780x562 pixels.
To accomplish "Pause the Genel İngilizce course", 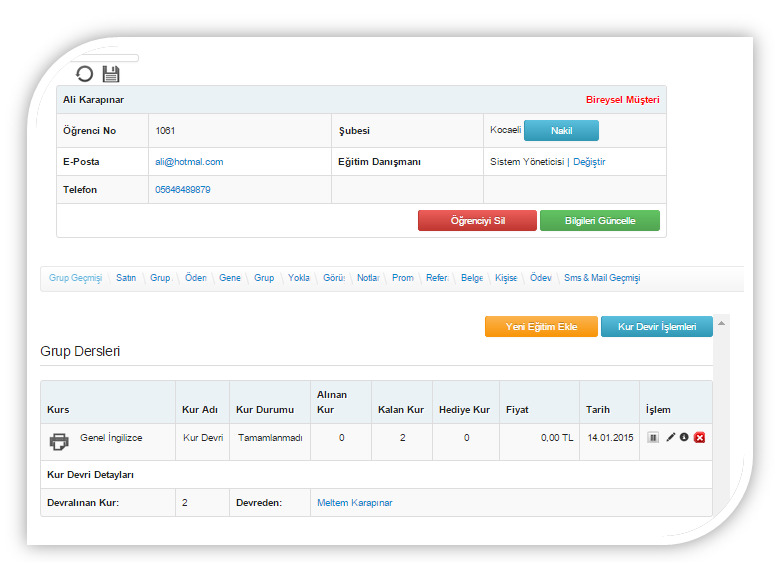I will pos(653,438).
